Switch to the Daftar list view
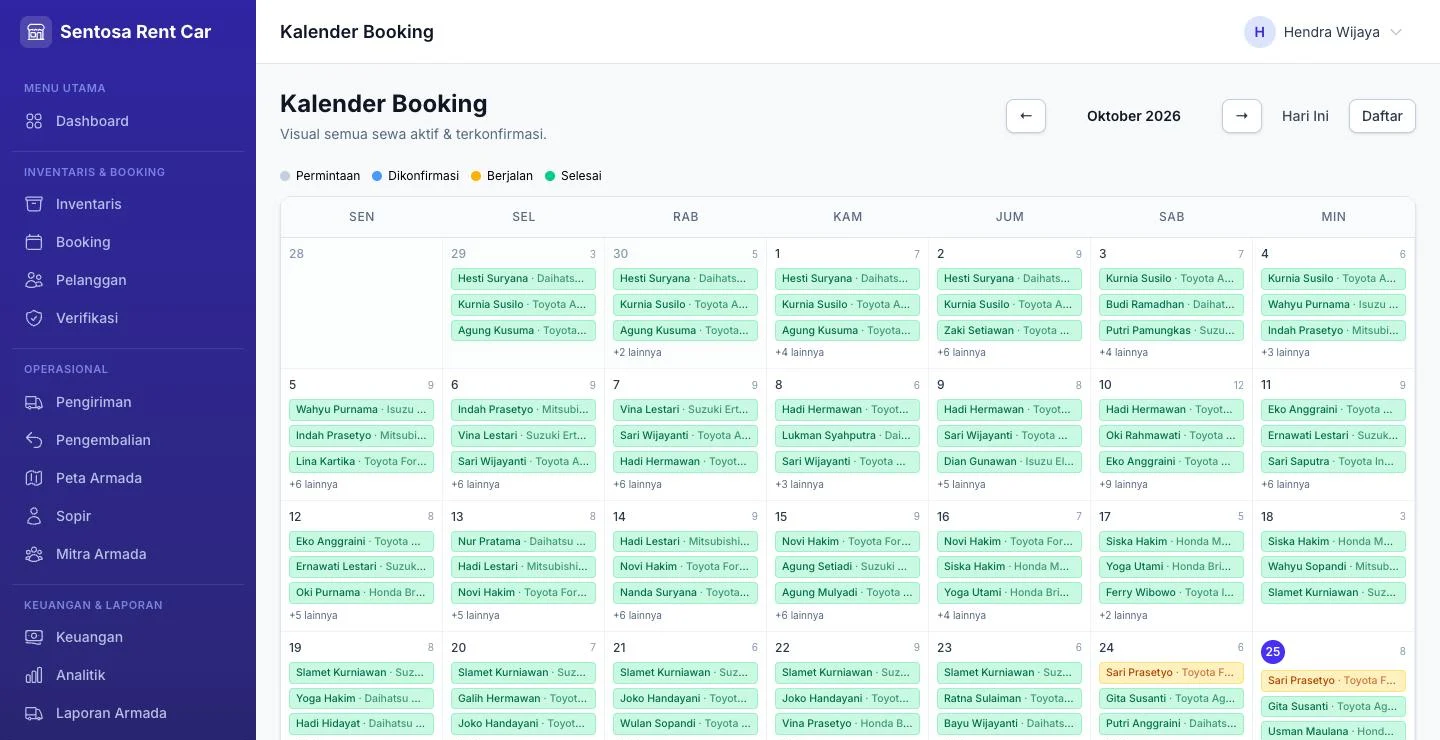The width and height of the screenshot is (1440, 740). 1382,116
